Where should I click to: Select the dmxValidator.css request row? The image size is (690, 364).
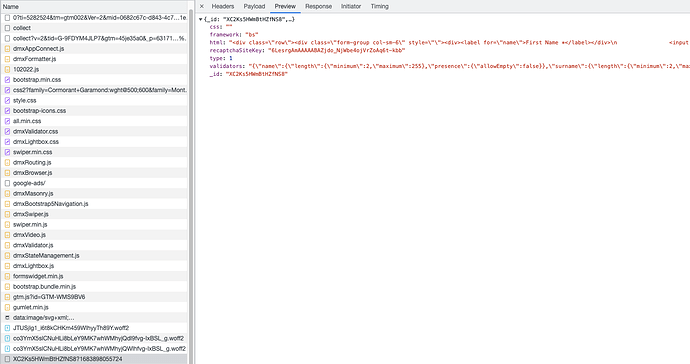[94, 131]
